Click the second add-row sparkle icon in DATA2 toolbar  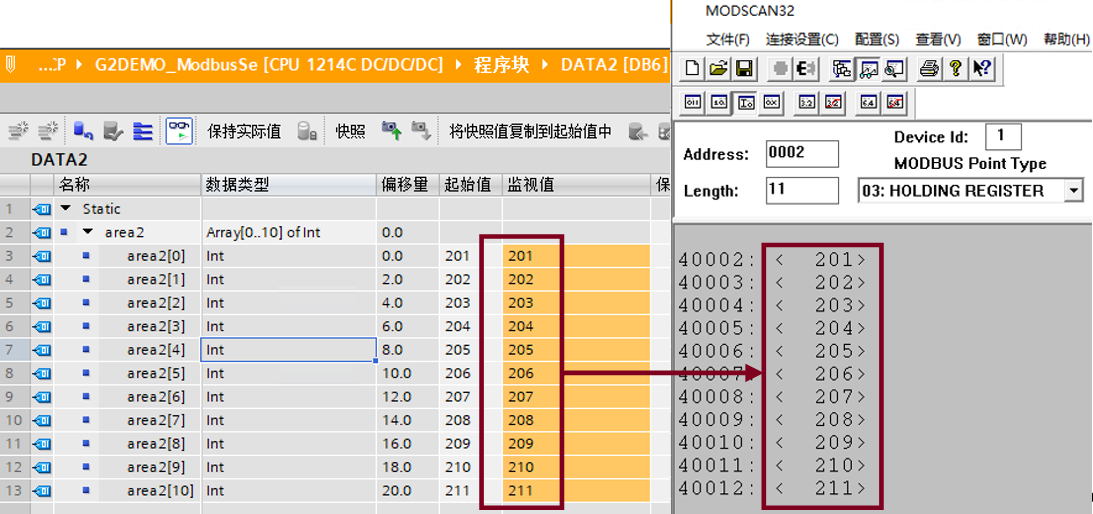tap(48, 130)
